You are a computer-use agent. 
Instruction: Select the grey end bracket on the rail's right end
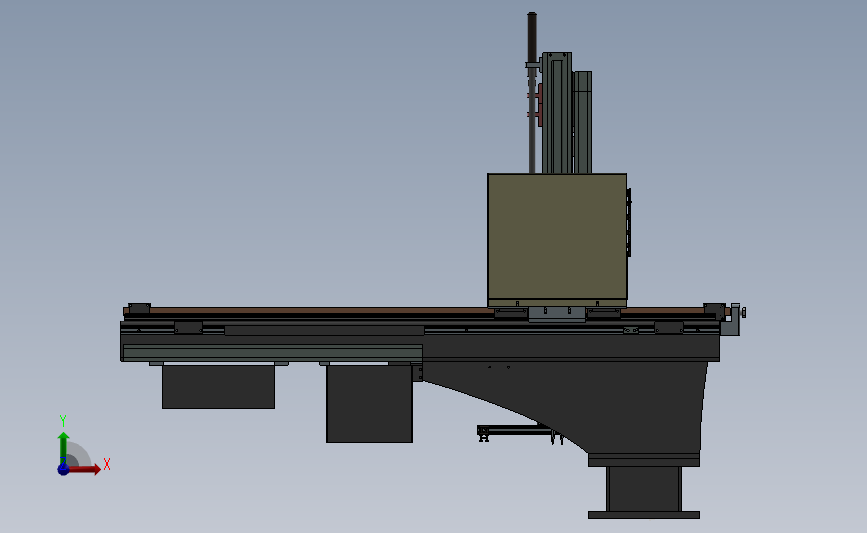(x=734, y=319)
